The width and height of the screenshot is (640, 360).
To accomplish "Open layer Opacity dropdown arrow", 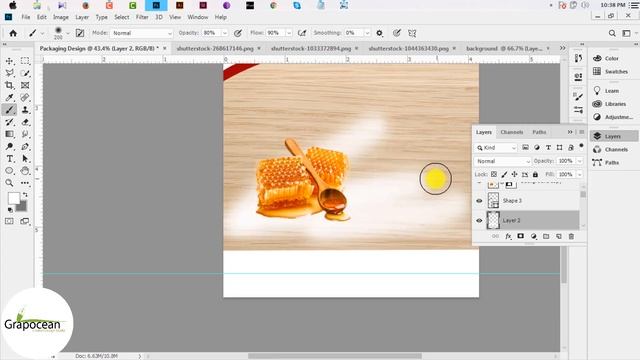I will click(580, 161).
